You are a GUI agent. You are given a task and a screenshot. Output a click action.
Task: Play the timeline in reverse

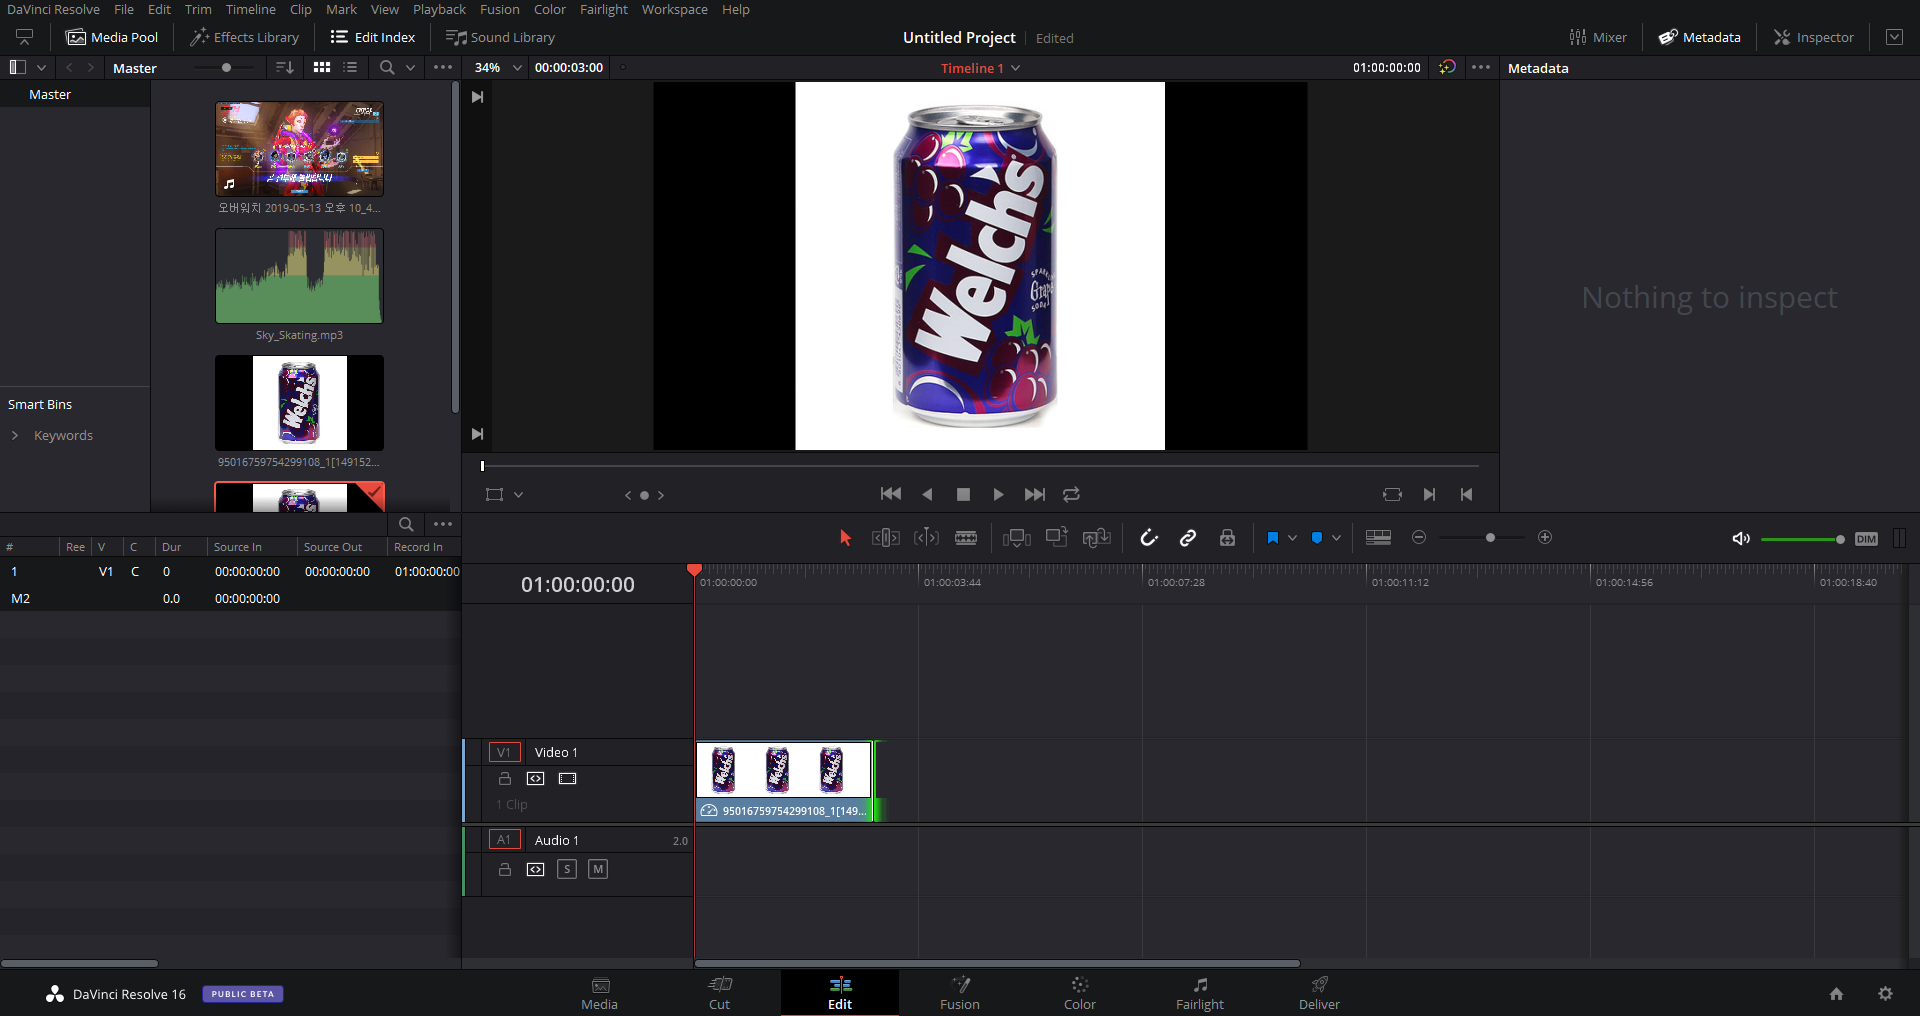[x=927, y=494]
